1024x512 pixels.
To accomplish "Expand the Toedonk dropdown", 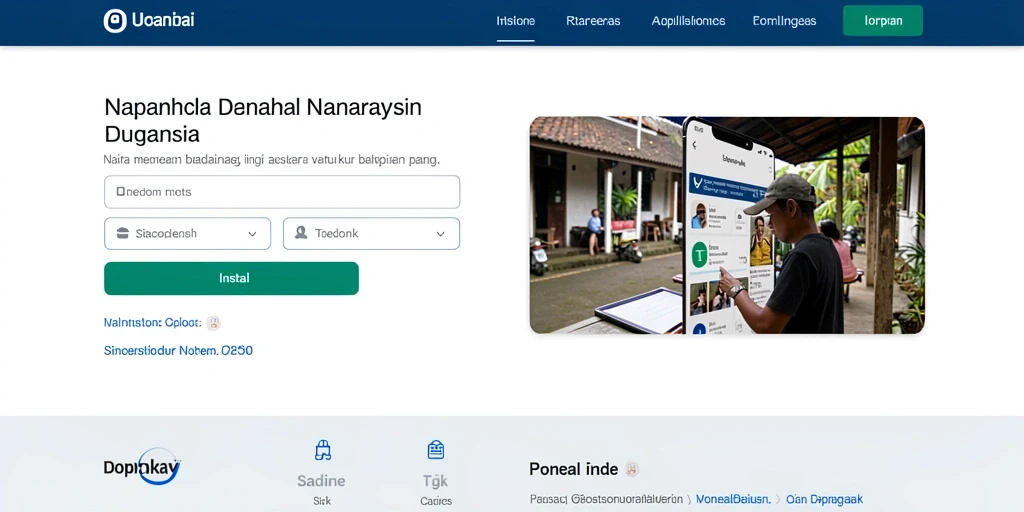I will 371,233.
